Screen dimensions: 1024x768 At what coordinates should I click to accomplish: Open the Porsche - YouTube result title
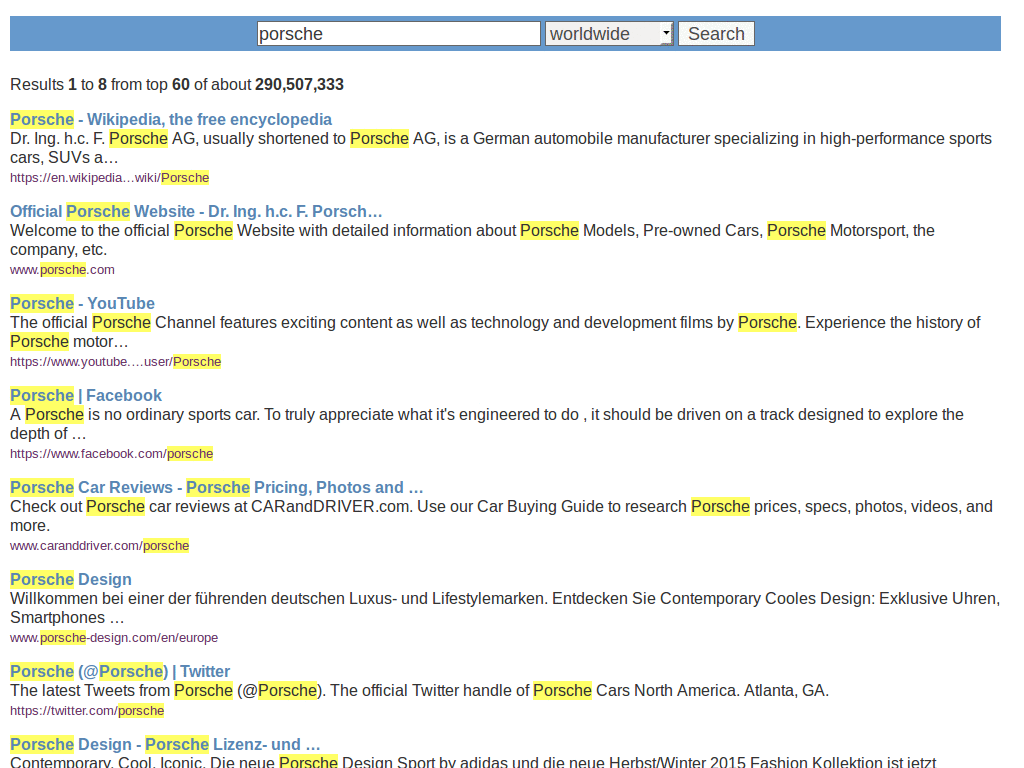click(x=82, y=304)
